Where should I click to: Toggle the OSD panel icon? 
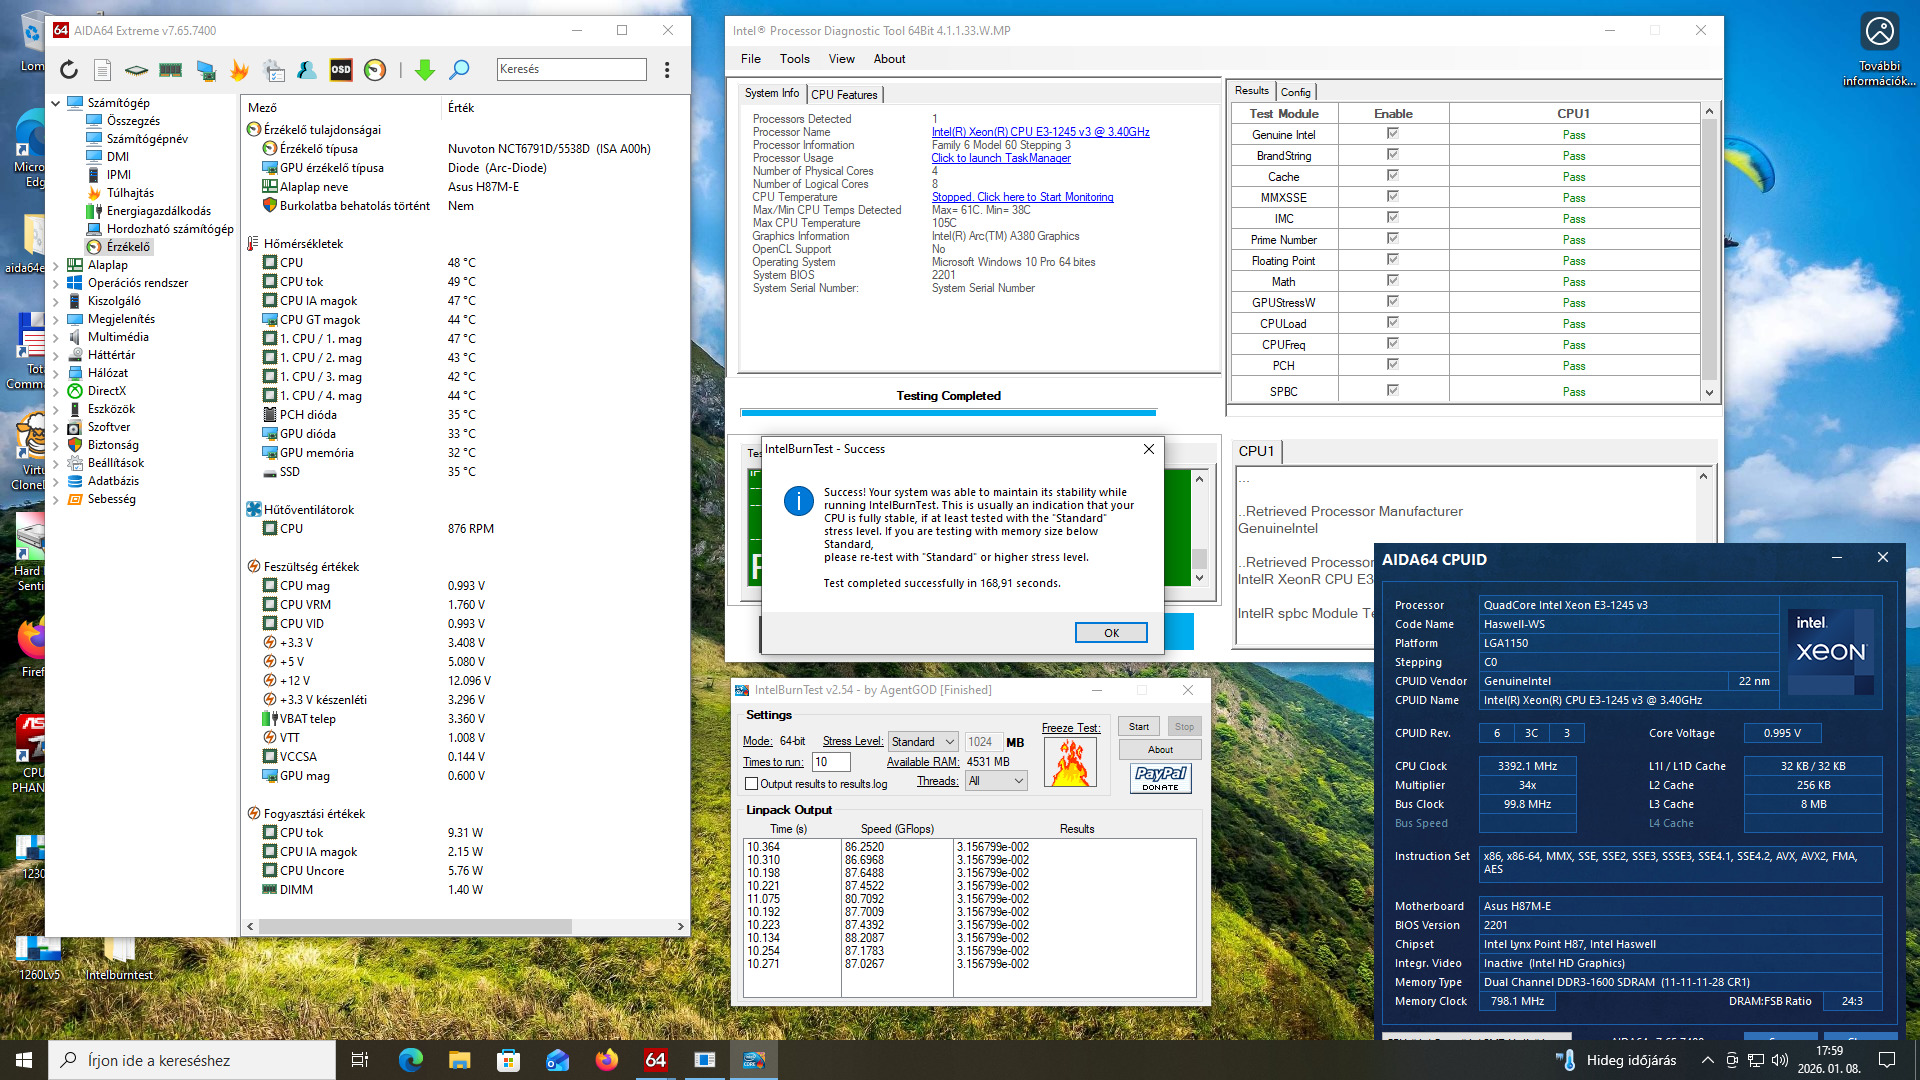click(x=341, y=69)
